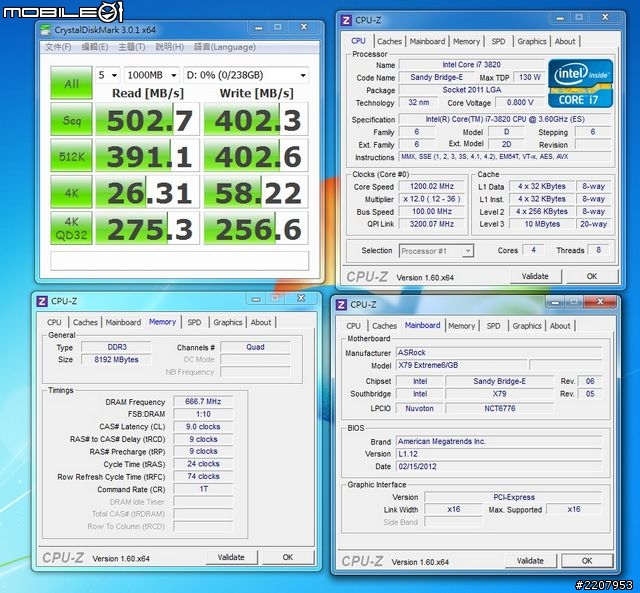Viewport: 640px width, 593px height.
Task: Select the Caches tab in Mainboard window
Action: pyautogui.click(x=384, y=326)
